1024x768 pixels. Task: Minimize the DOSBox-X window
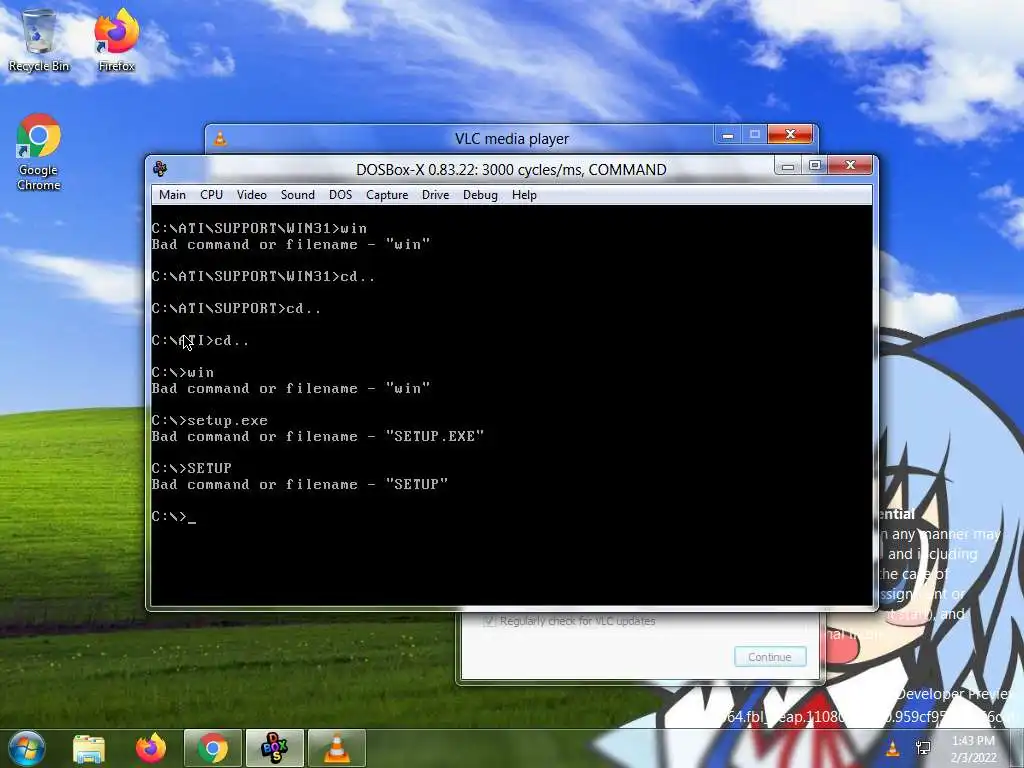(788, 167)
